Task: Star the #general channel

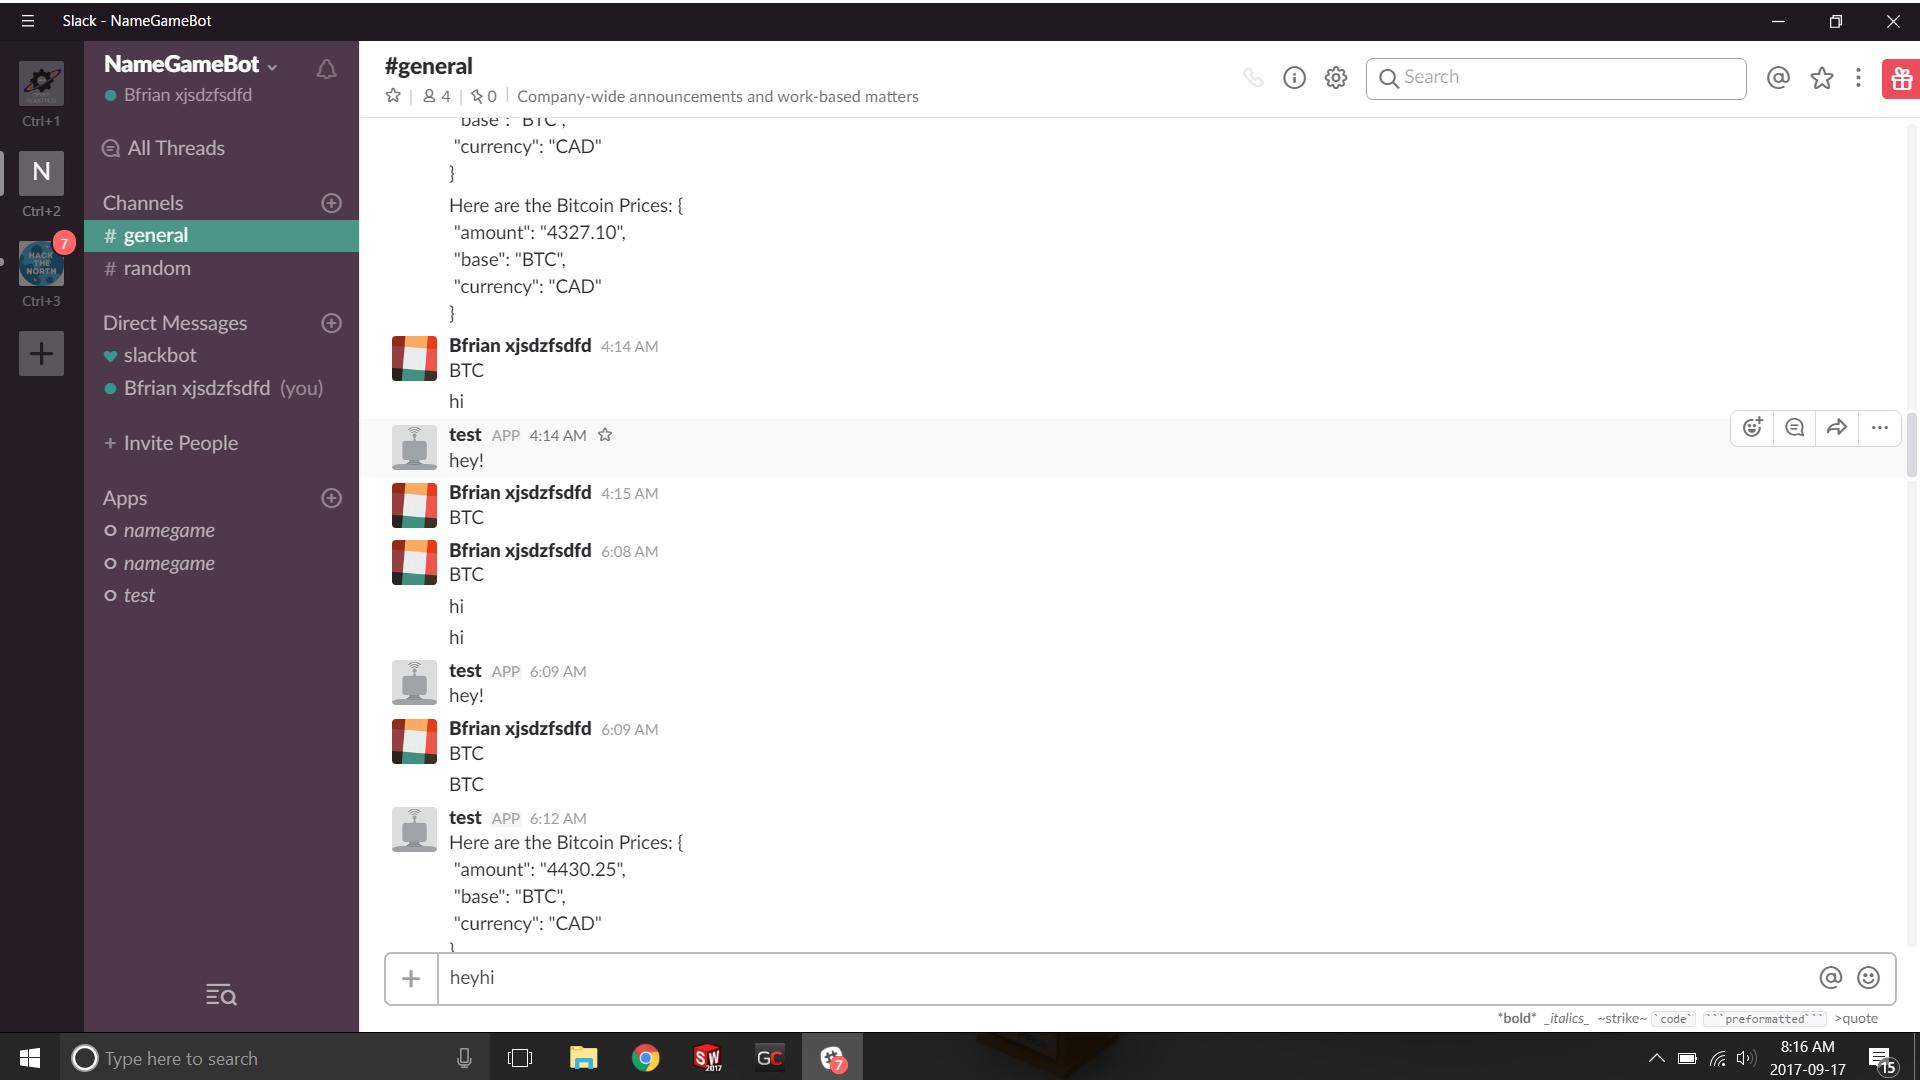Action: coord(393,96)
